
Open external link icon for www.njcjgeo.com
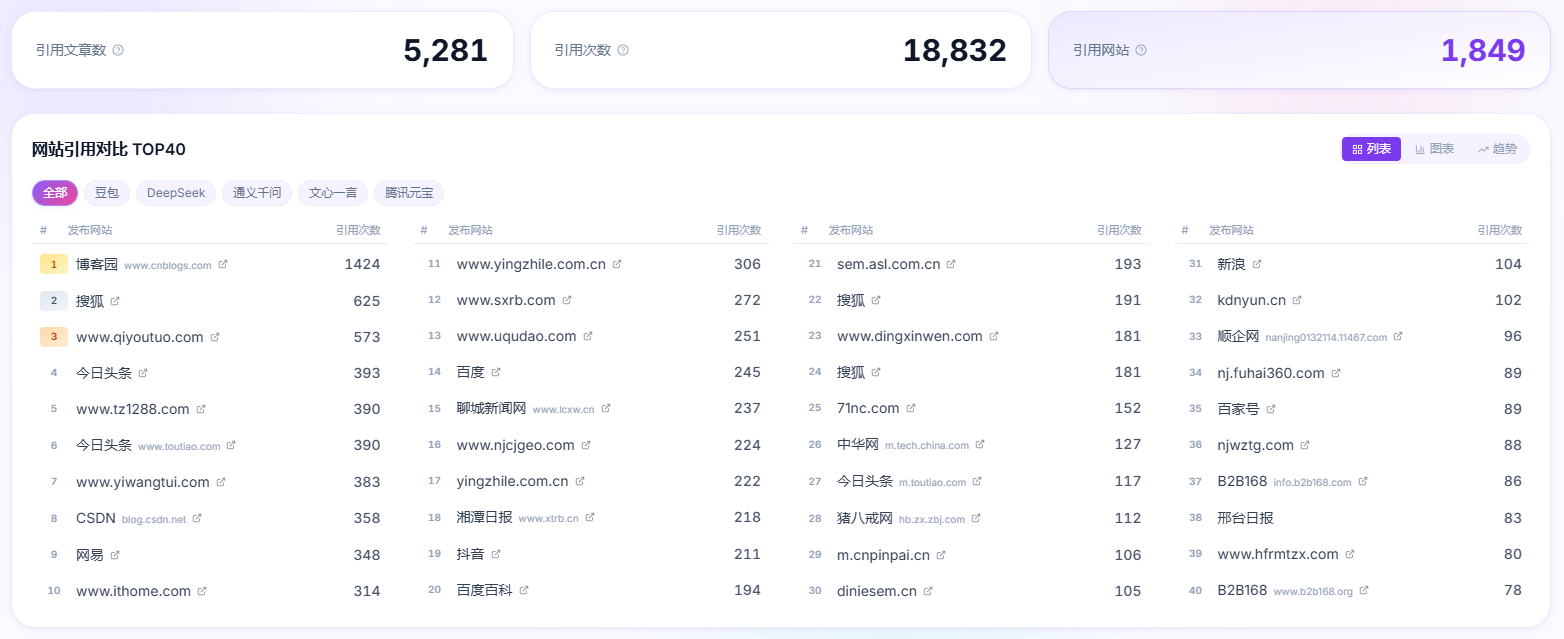pyautogui.click(x=586, y=445)
